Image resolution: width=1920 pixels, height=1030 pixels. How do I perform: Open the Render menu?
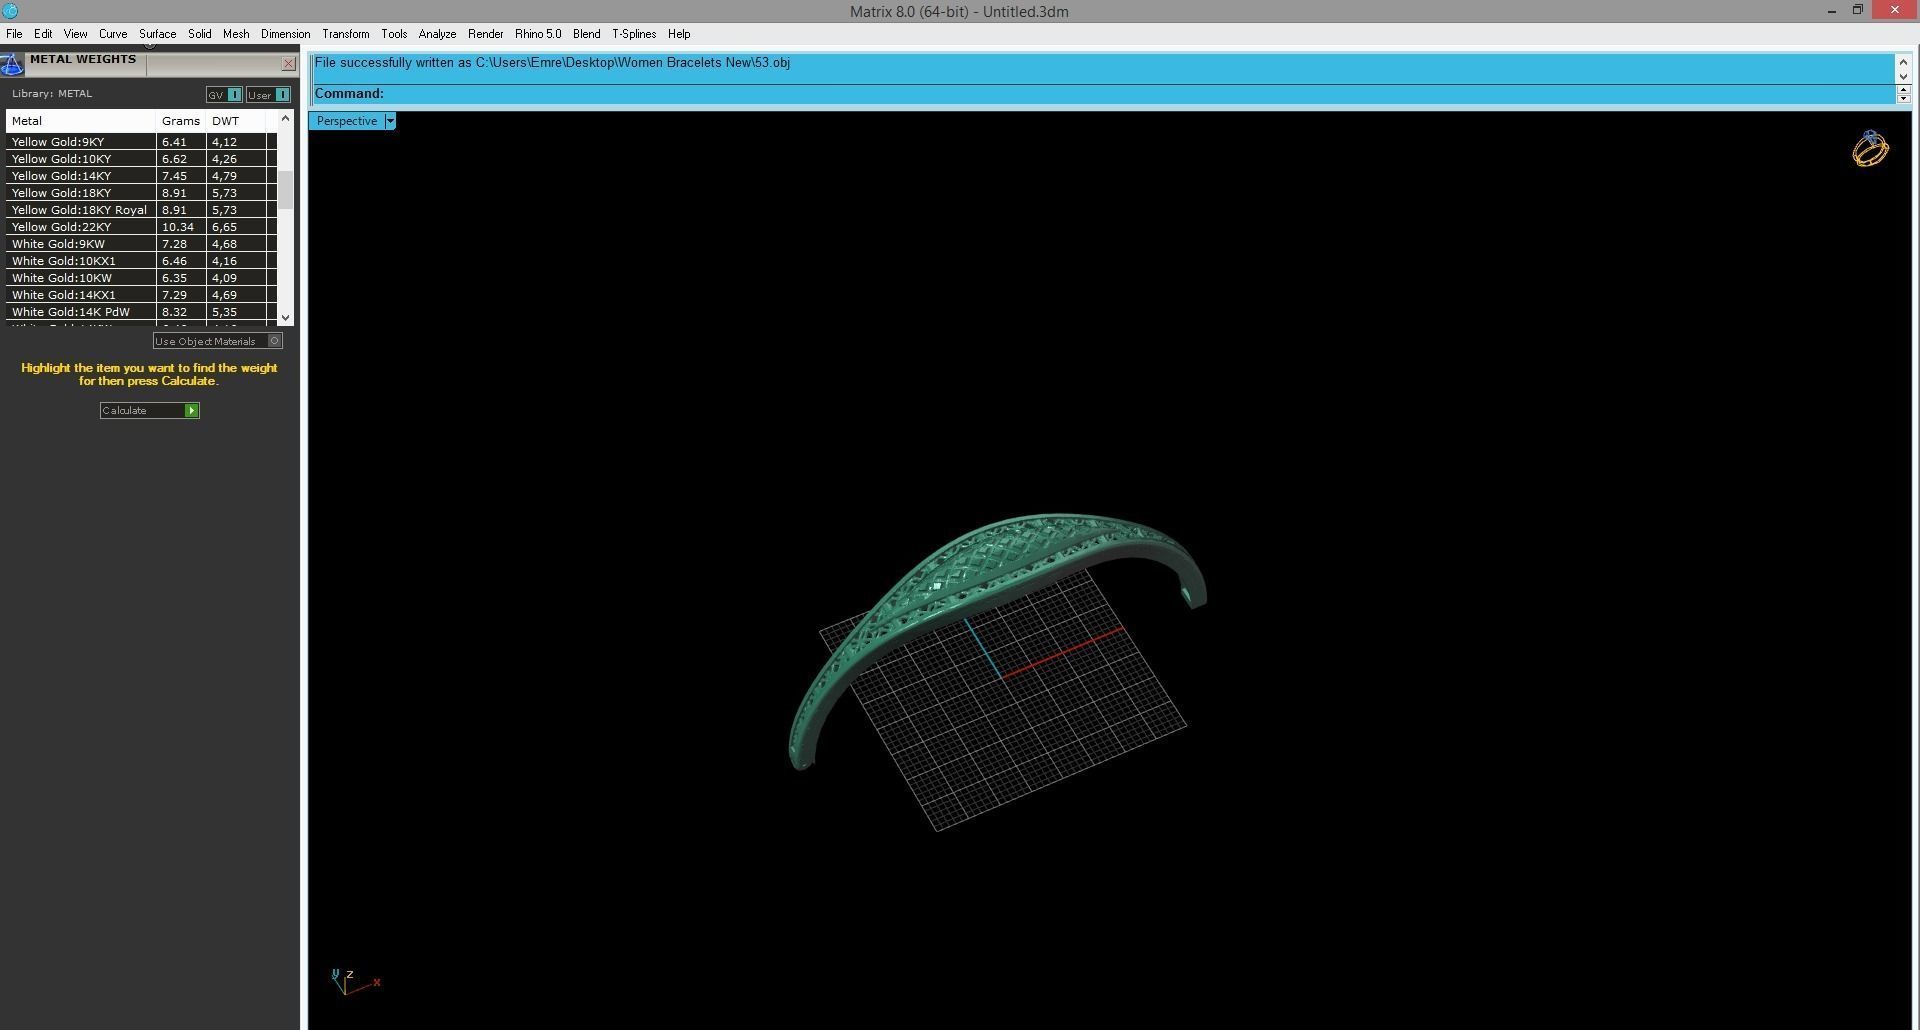(486, 34)
